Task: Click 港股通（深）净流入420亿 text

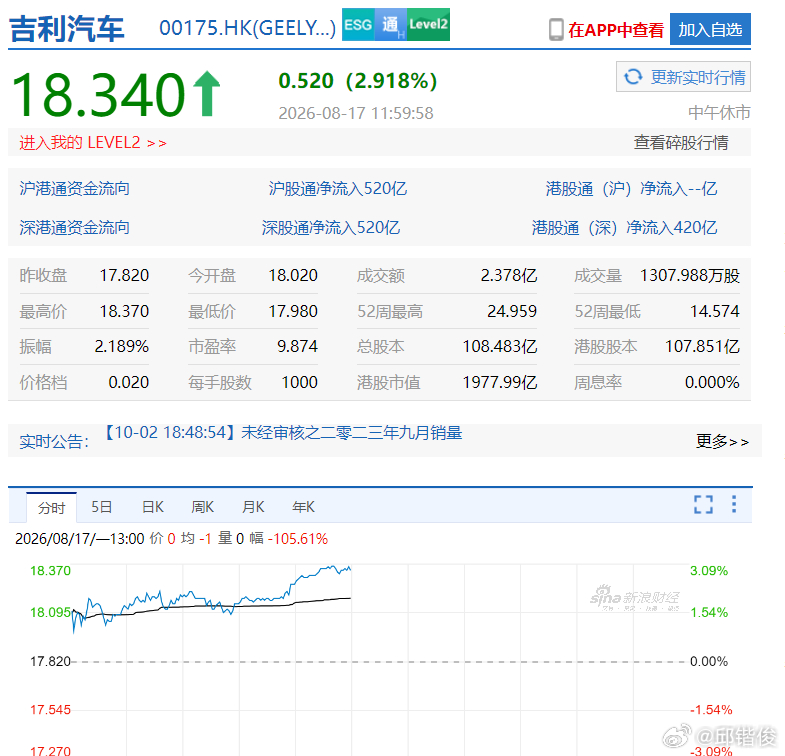Action: pos(624,228)
